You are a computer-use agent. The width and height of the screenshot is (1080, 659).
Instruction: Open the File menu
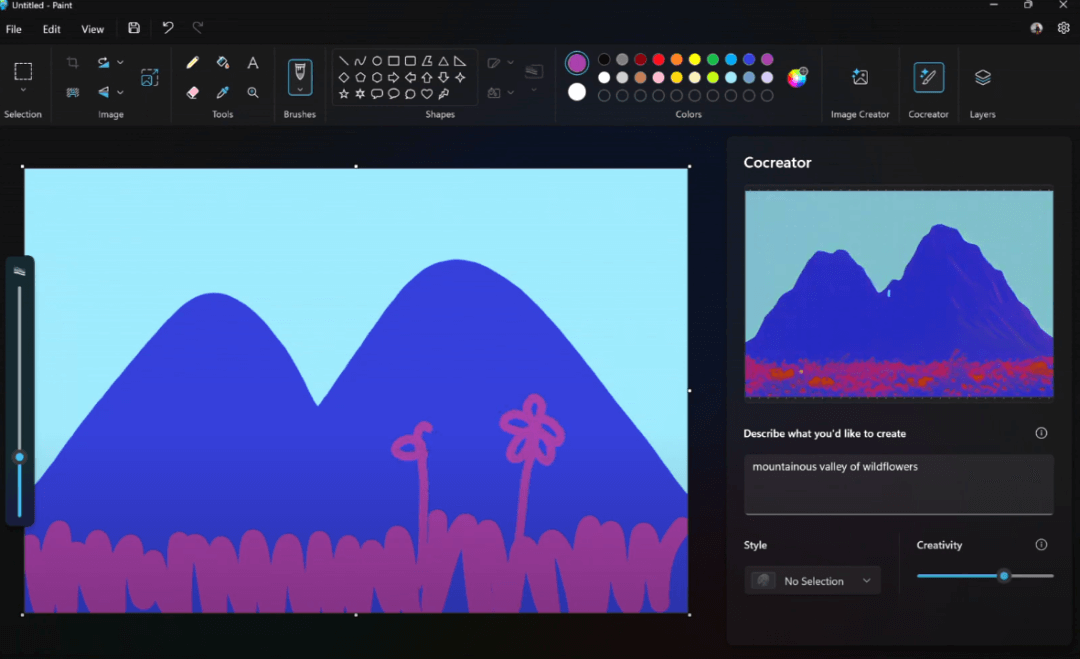pos(14,29)
